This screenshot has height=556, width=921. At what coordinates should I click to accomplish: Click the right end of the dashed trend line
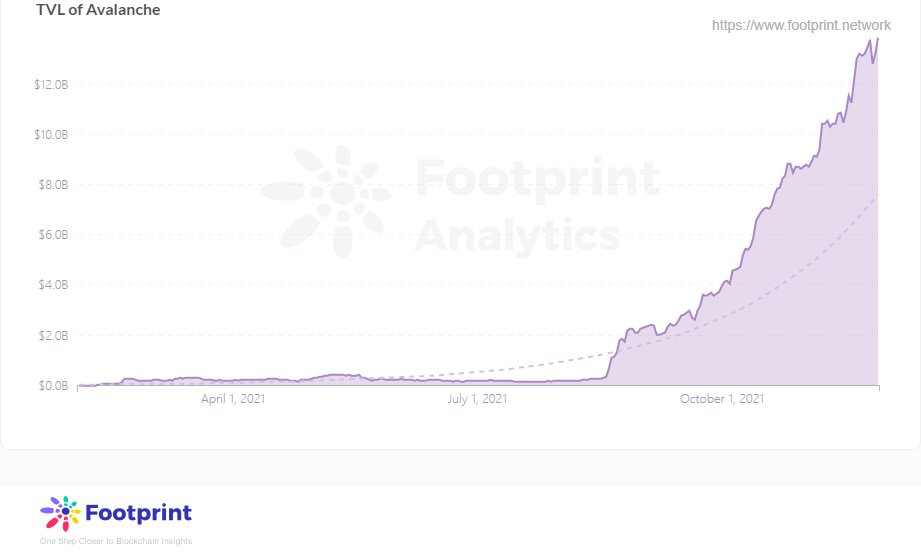[877, 197]
